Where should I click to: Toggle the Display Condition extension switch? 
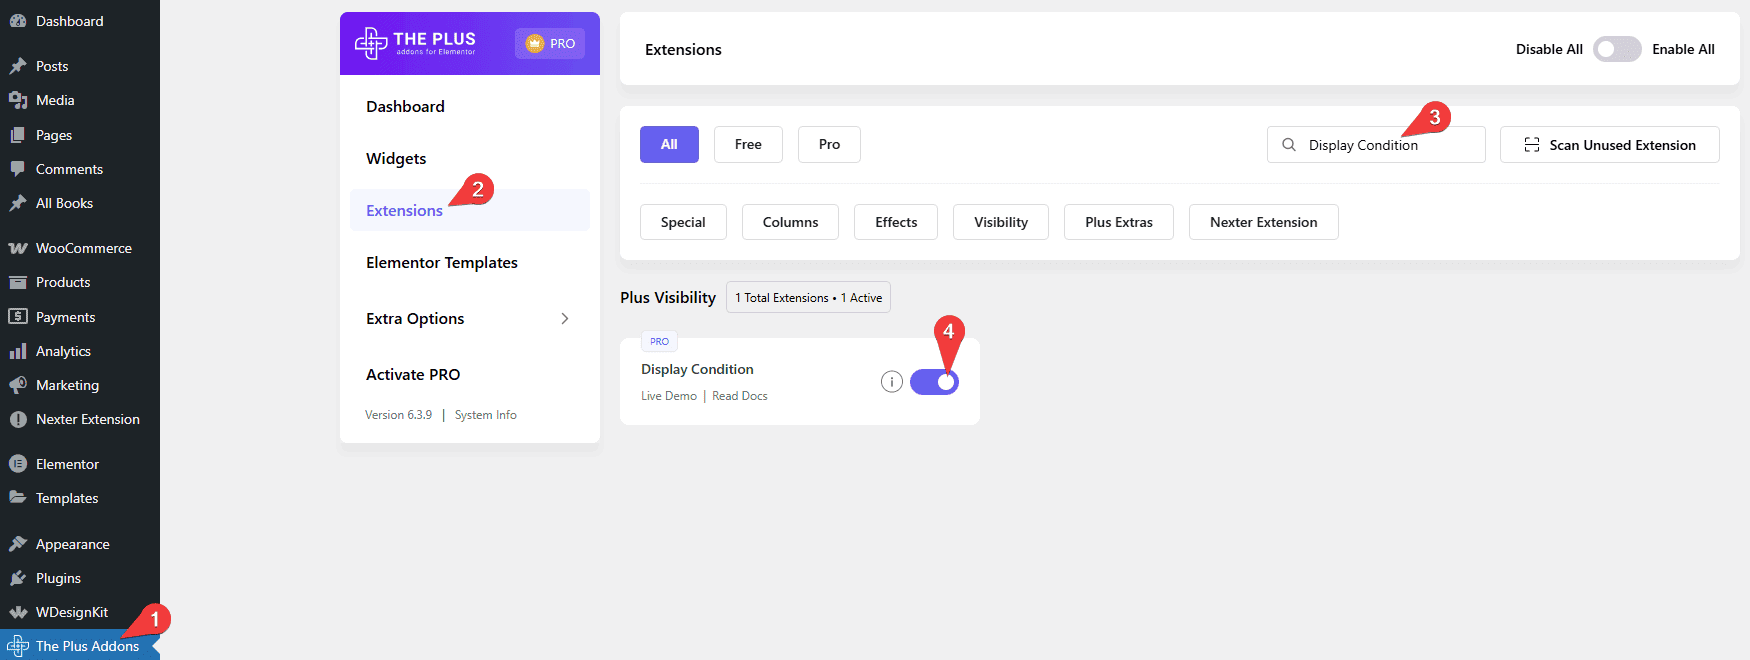pos(934,382)
